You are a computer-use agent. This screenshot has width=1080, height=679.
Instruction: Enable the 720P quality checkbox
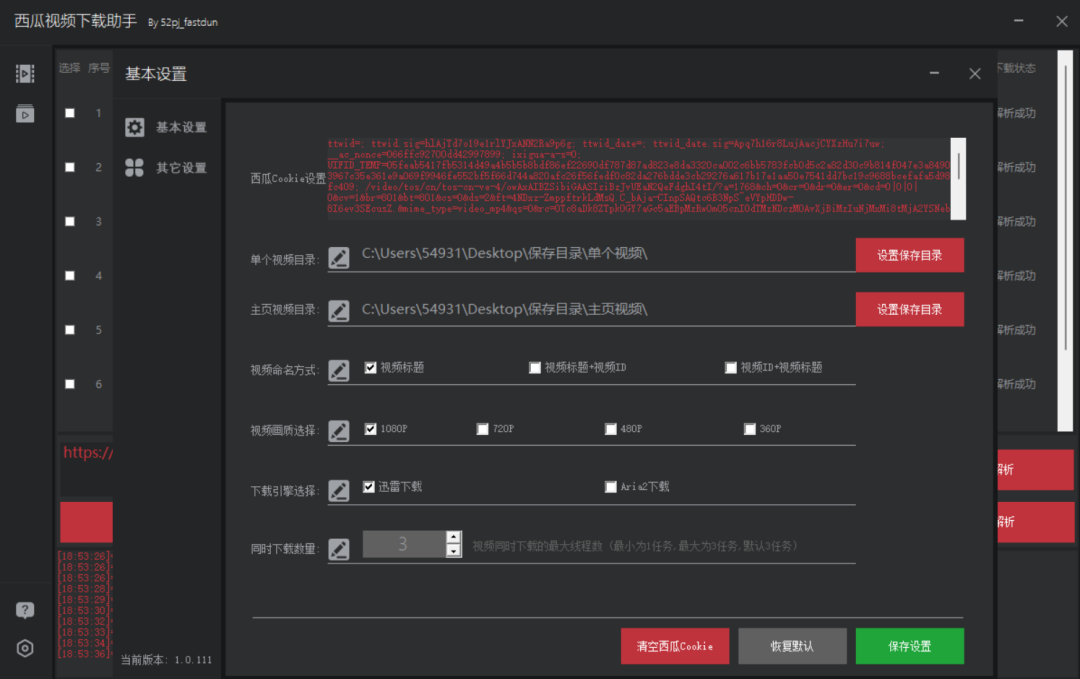pos(483,429)
